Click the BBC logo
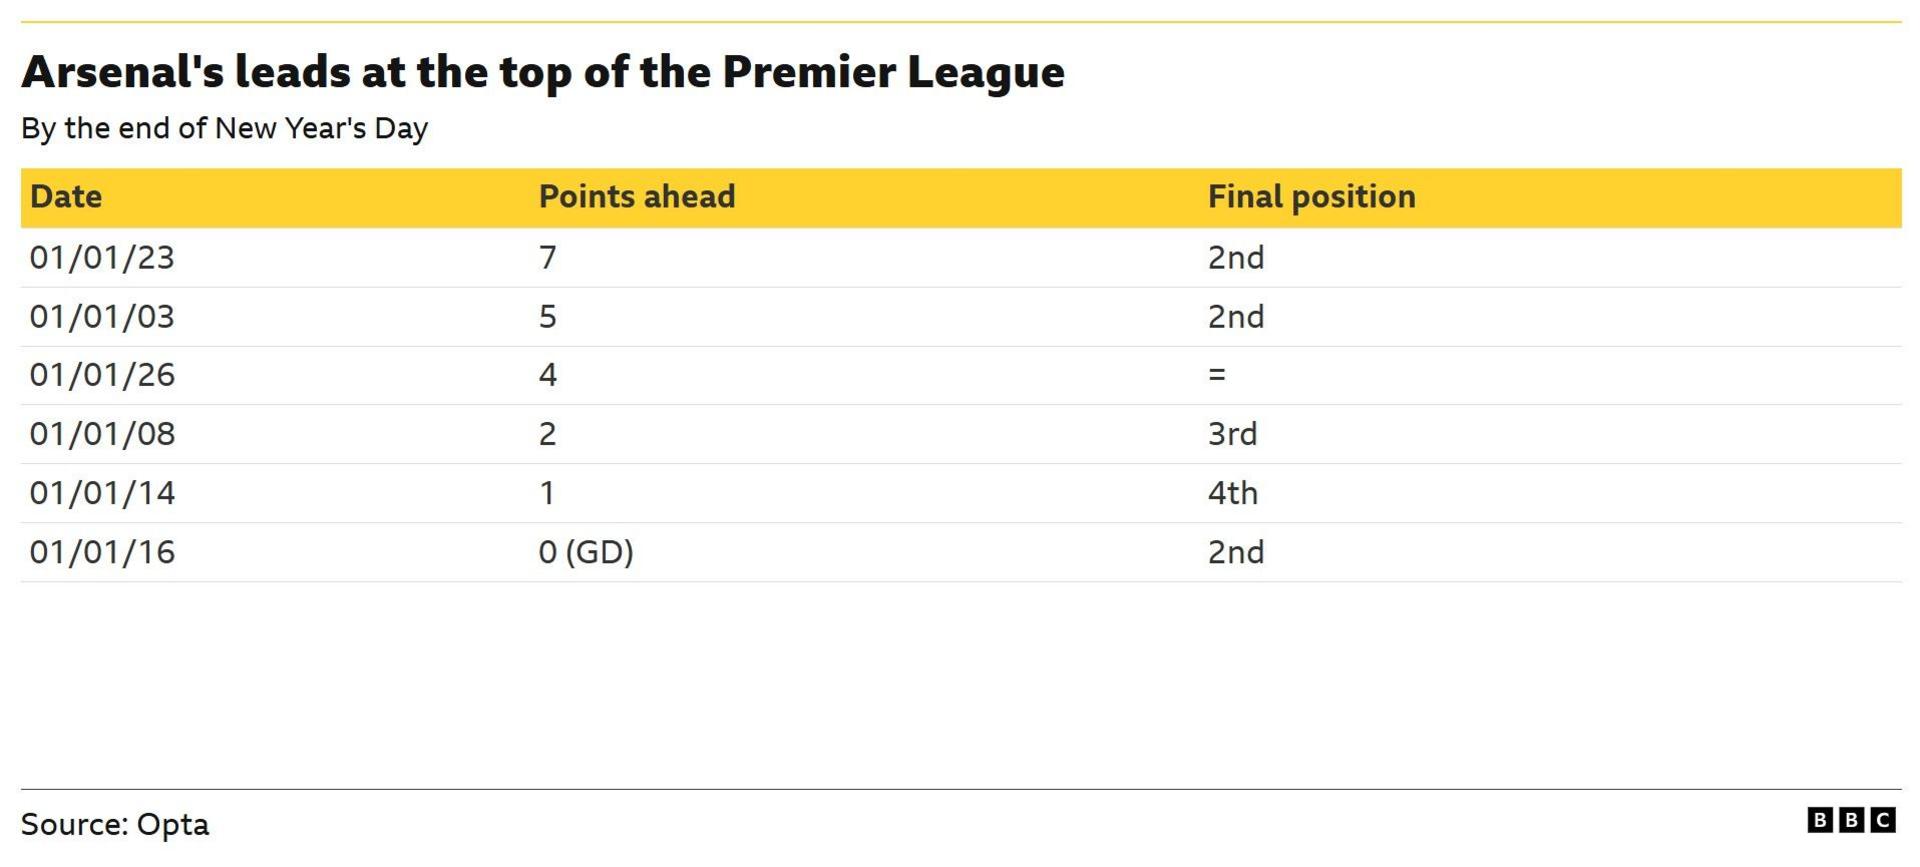1920x867 pixels. 1850,821
